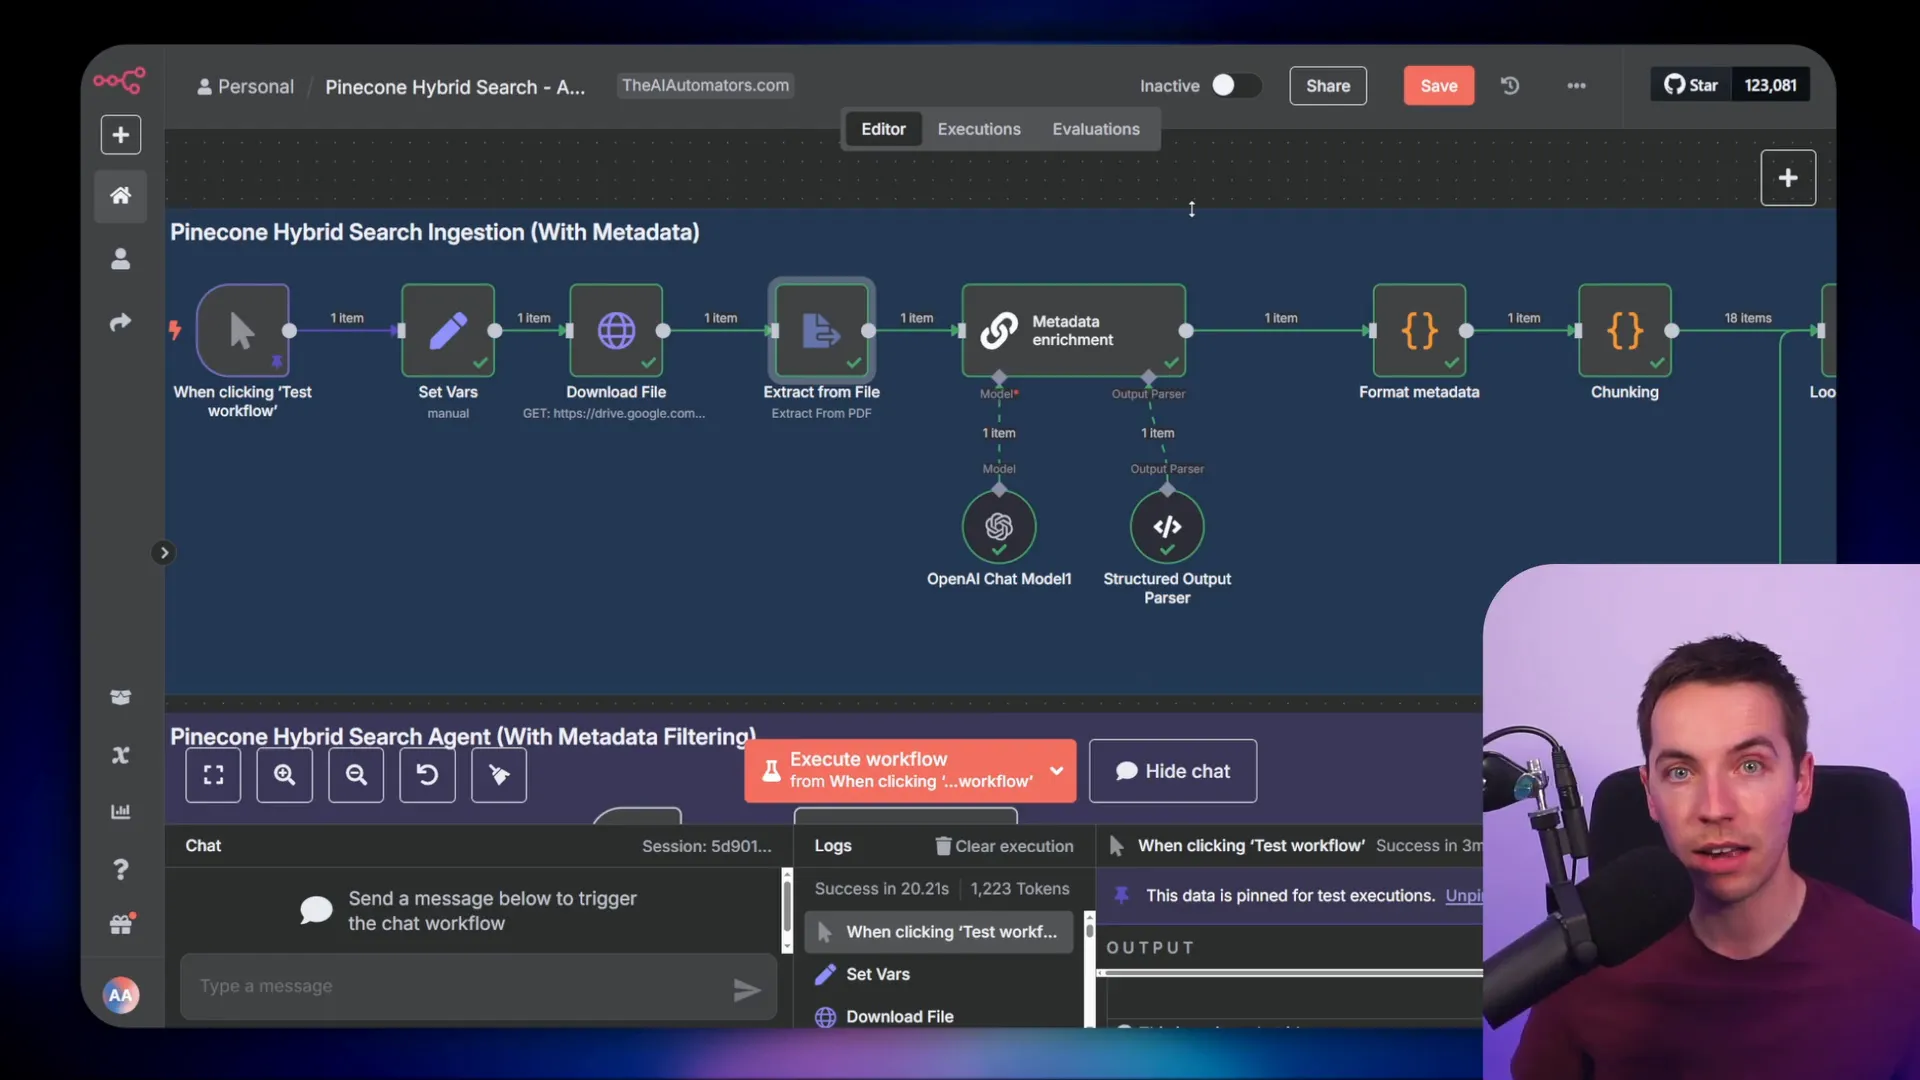Image resolution: width=1920 pixels, height=1080 pixels.
Task: Open workflow history clock icon
Action: (x=1510, y=86)
